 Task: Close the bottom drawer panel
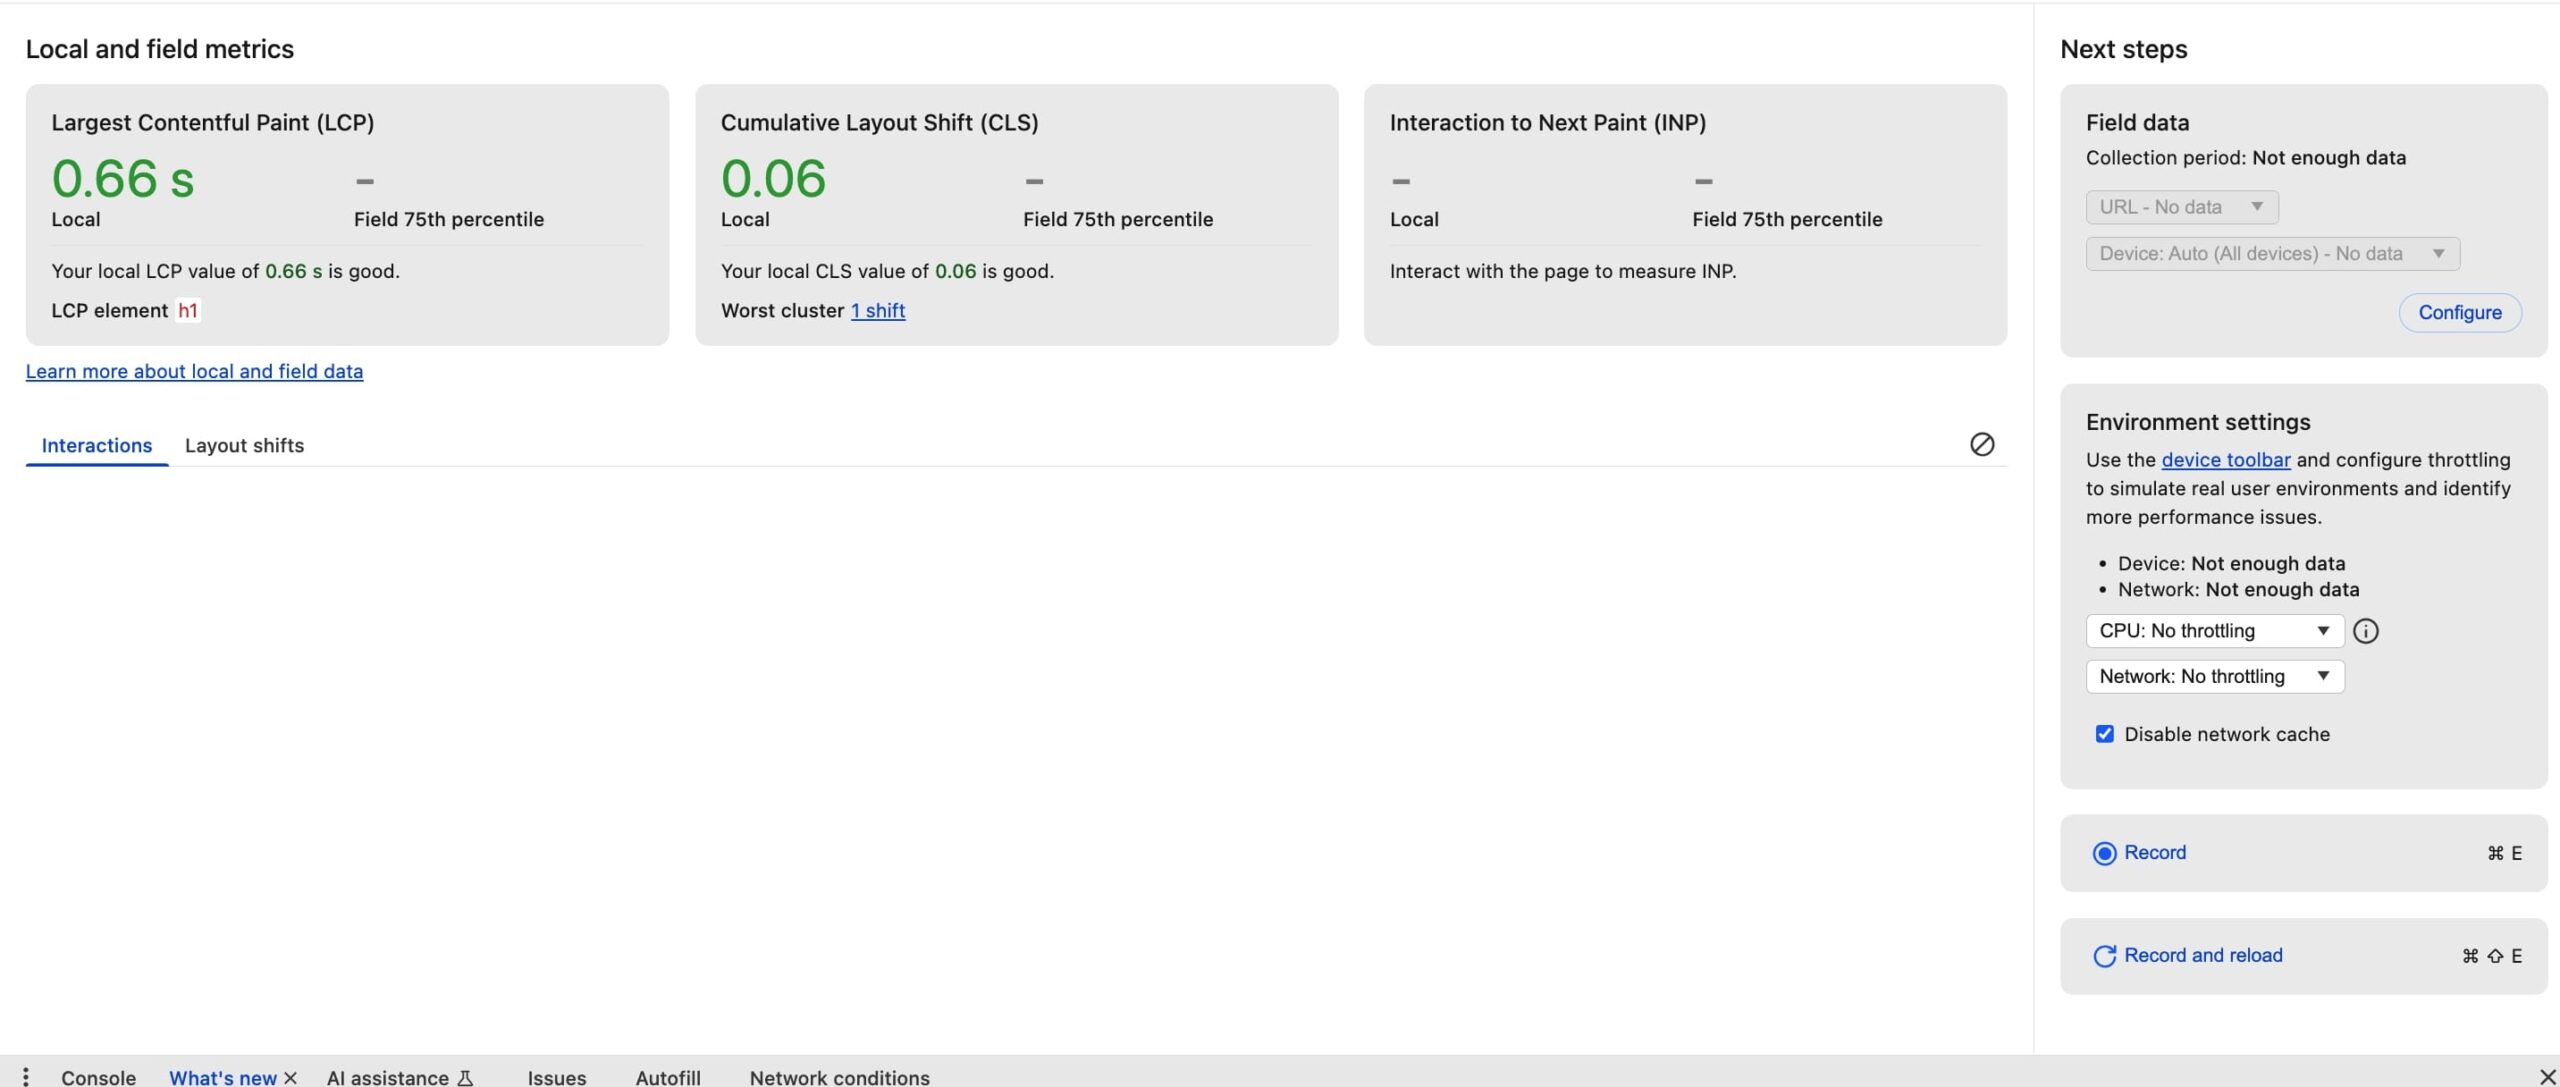point(2546,1076)
